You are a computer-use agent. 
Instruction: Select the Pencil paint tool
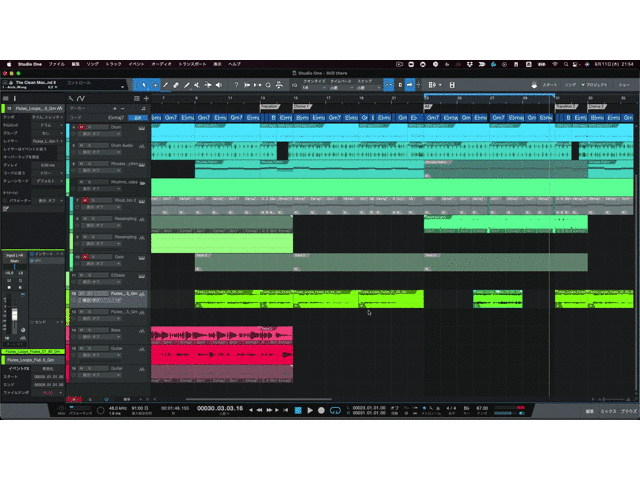point(165,85)
